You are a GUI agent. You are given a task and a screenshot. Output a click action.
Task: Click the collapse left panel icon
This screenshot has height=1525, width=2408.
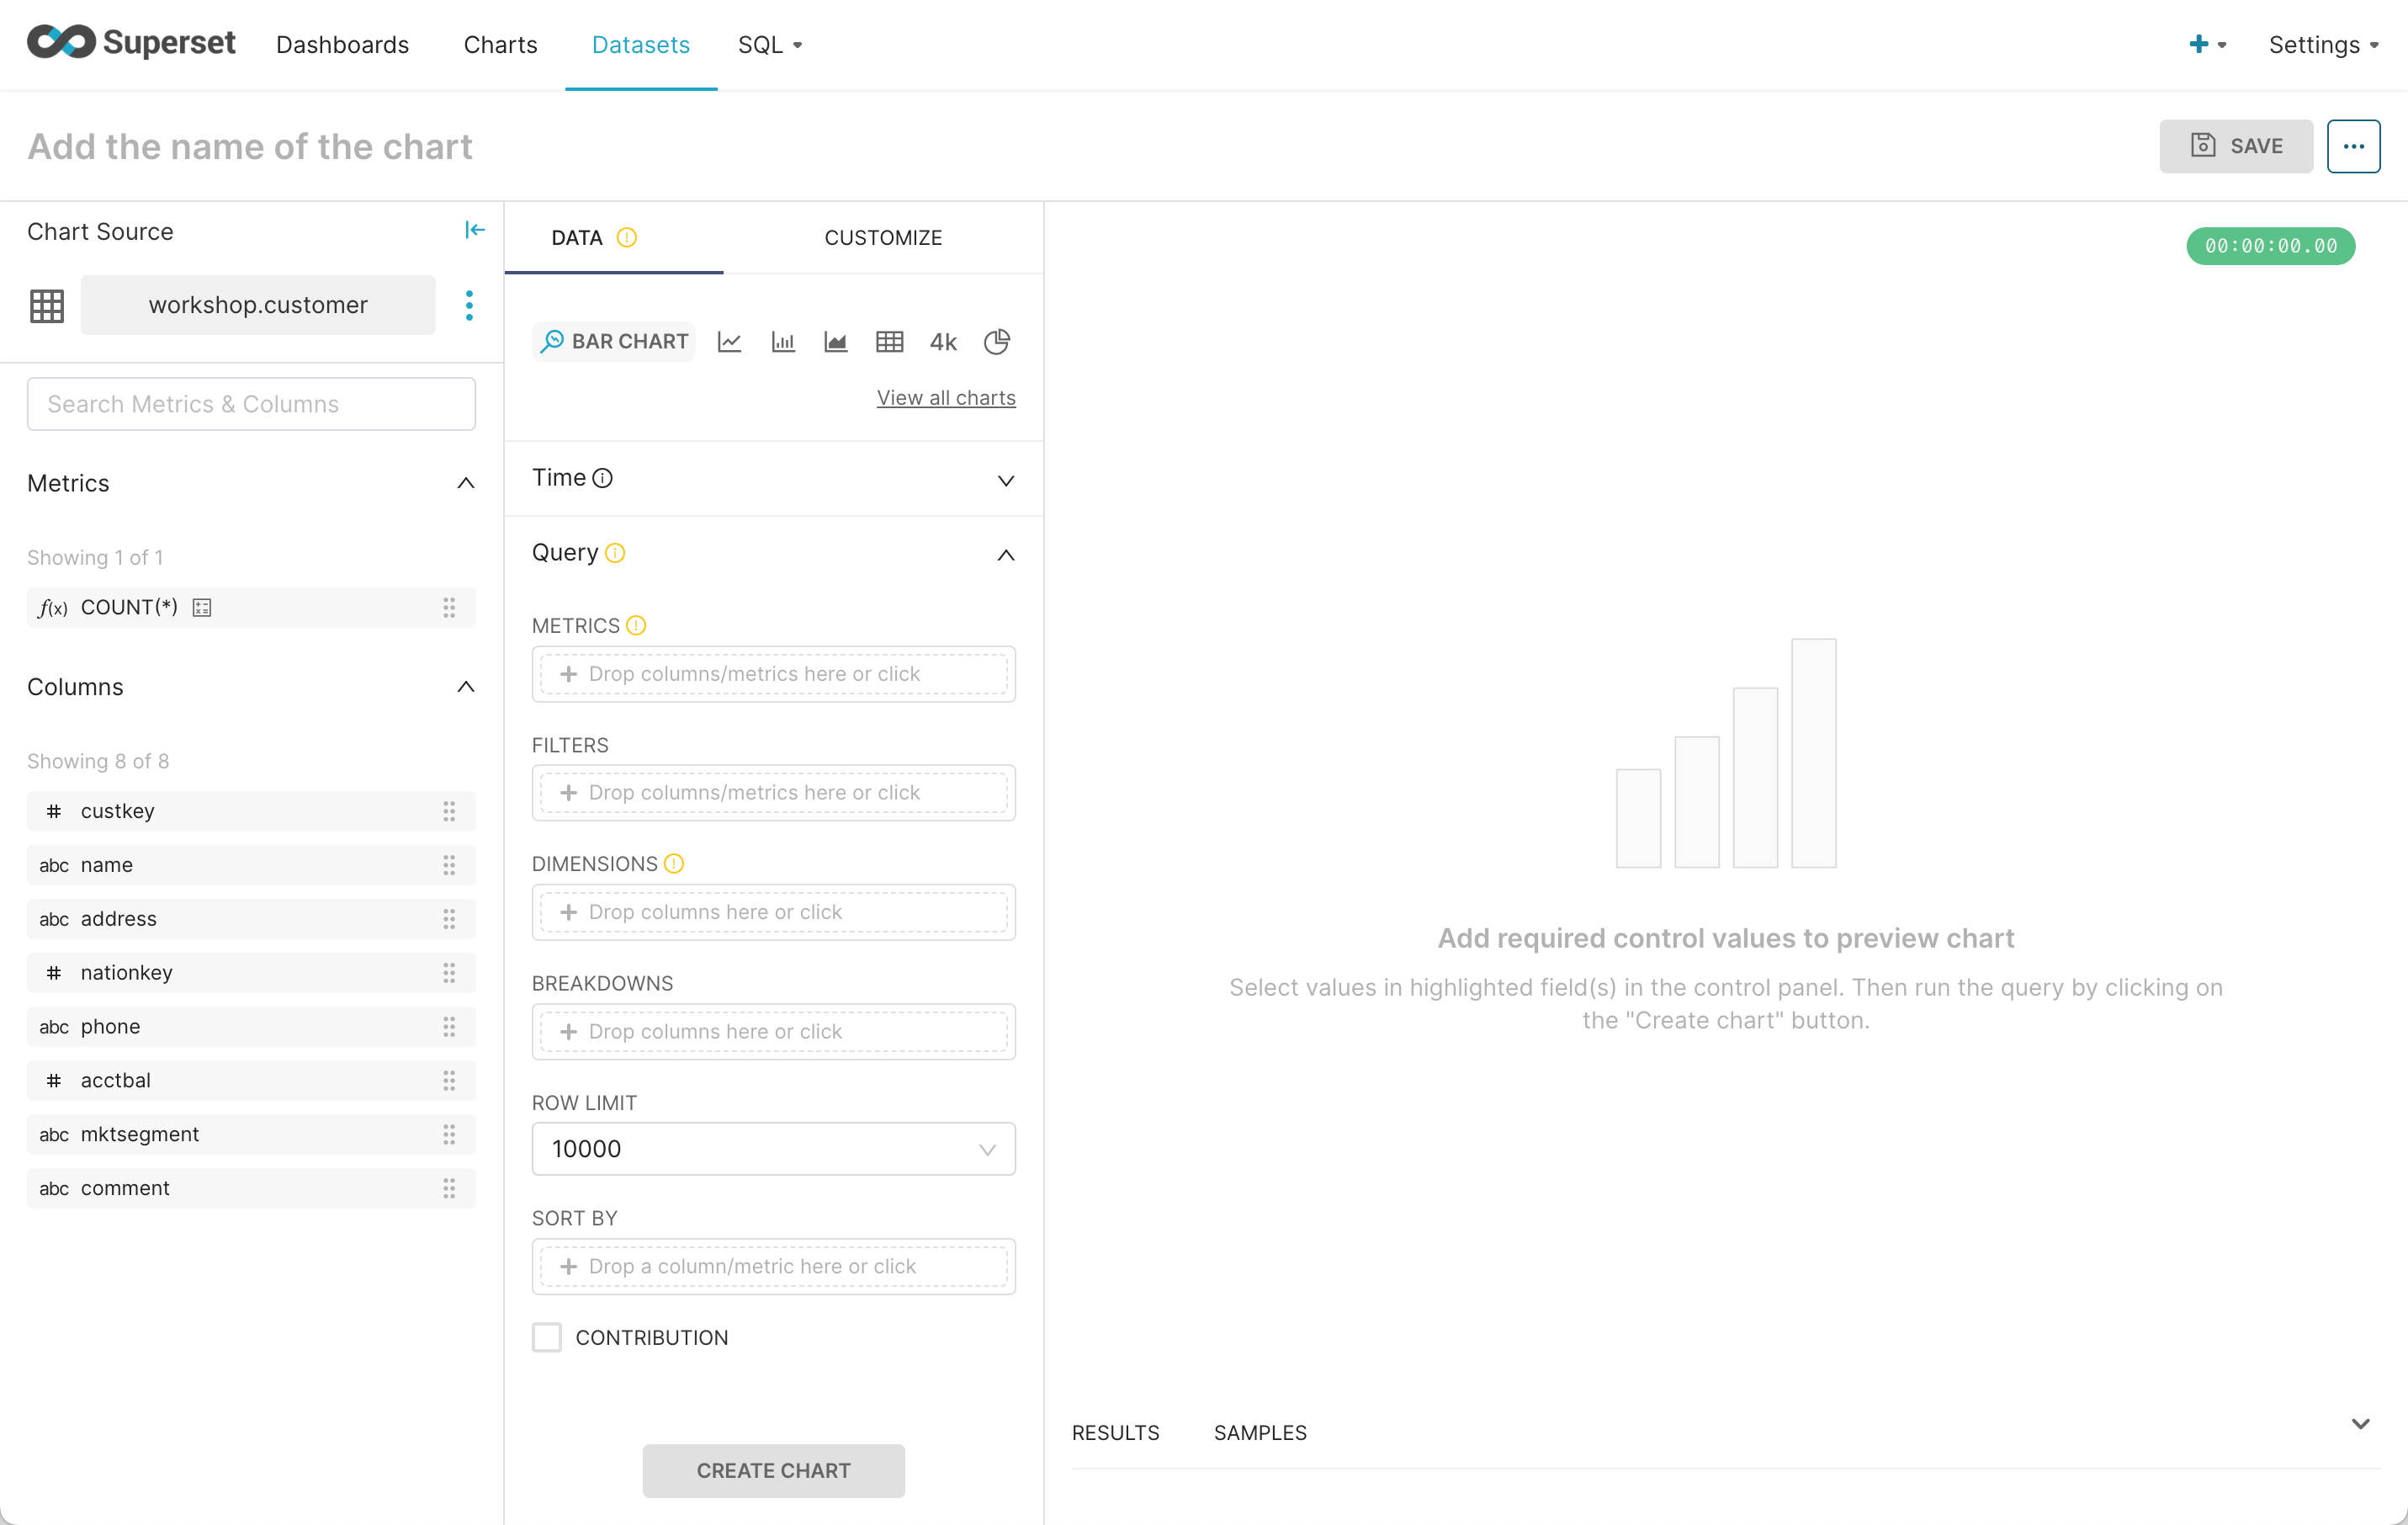474,230
